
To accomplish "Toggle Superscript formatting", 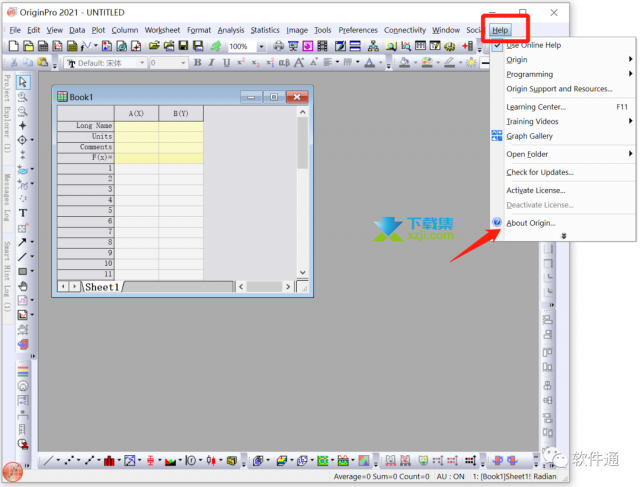I will pos(241,62).
